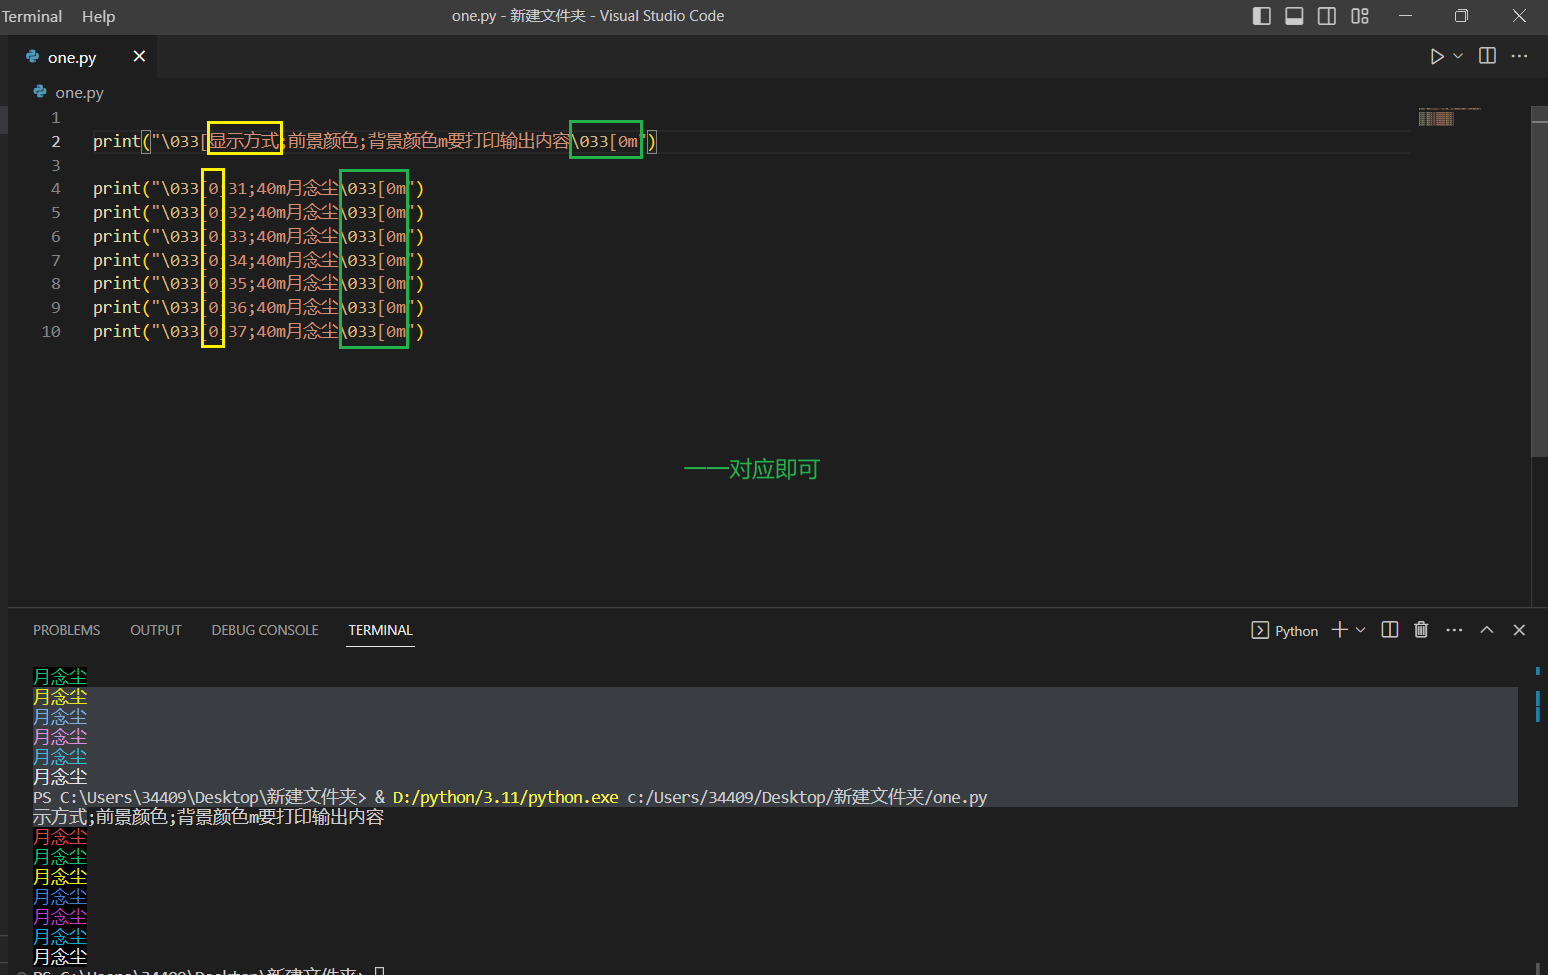Image resolution: width=1548 pixels, height=975 pixels.
Task: Toggle the primary side bar layout
Action: (x=1261, y=16)
